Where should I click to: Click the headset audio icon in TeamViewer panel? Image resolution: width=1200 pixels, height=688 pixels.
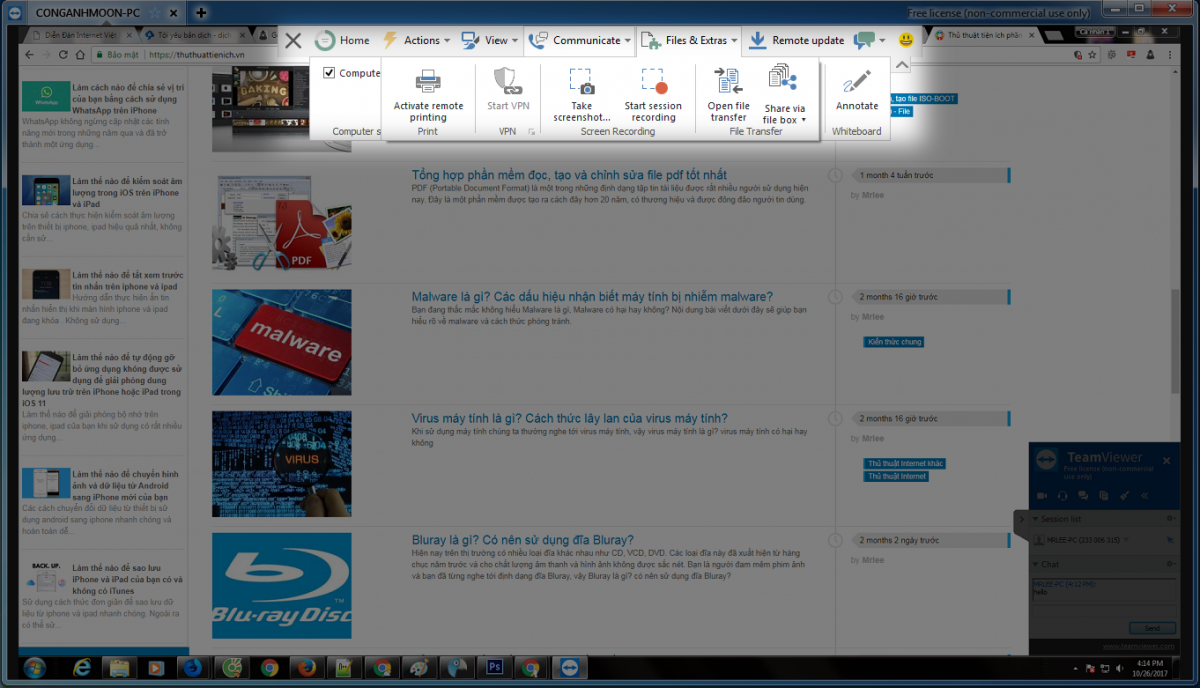tap(1062, 495)
